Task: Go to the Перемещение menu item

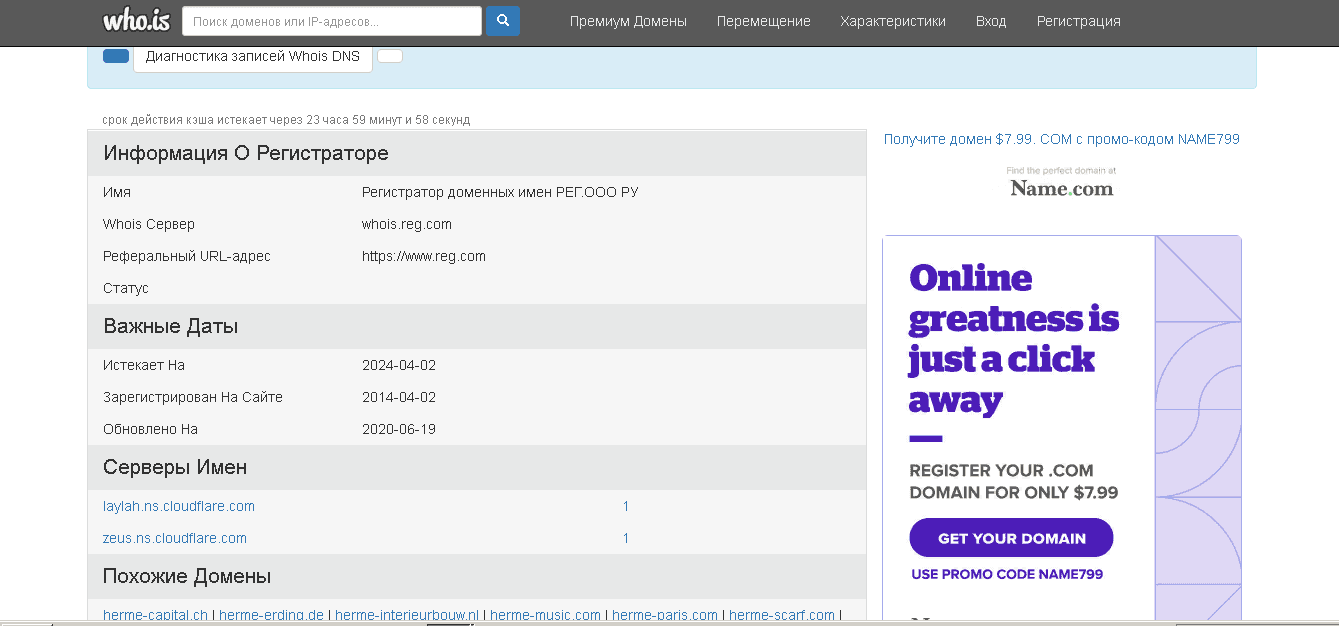Action: [764, 21]
